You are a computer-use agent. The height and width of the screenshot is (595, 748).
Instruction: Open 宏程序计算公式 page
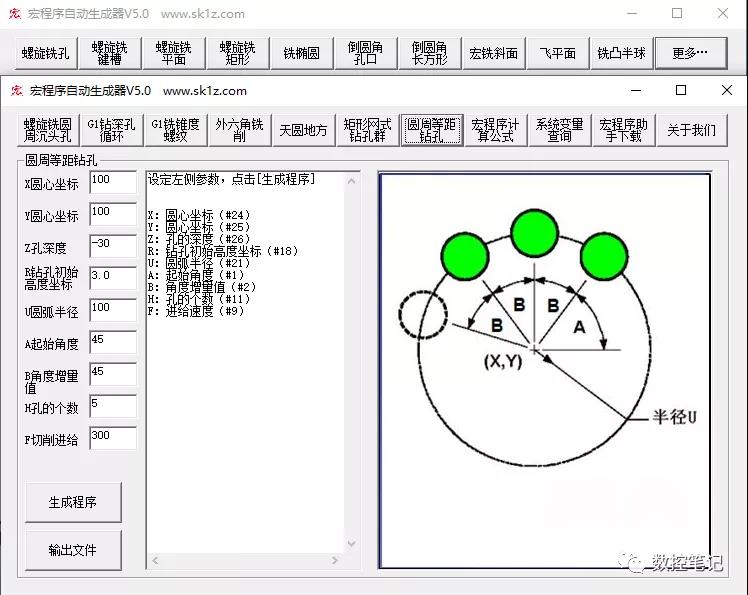[495, 130]
